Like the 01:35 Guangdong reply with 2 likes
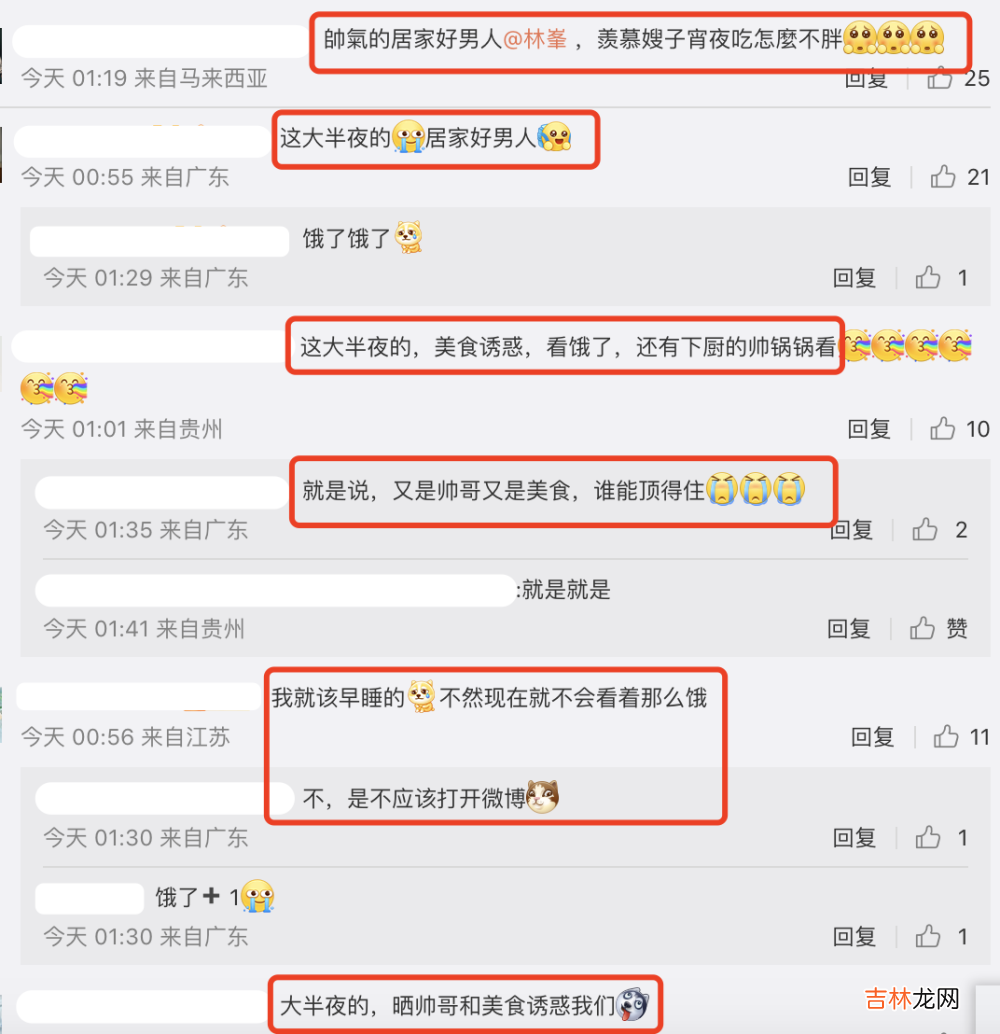 tap(925, 530)
